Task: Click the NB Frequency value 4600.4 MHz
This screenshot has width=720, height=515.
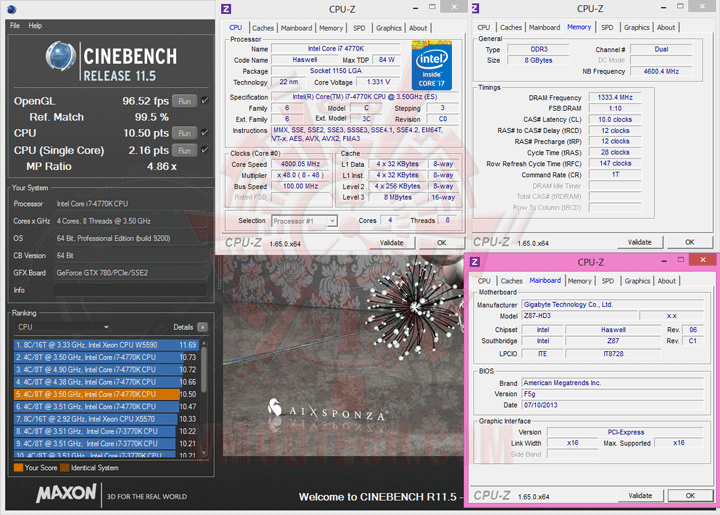Action: click(x=661, y=71)
